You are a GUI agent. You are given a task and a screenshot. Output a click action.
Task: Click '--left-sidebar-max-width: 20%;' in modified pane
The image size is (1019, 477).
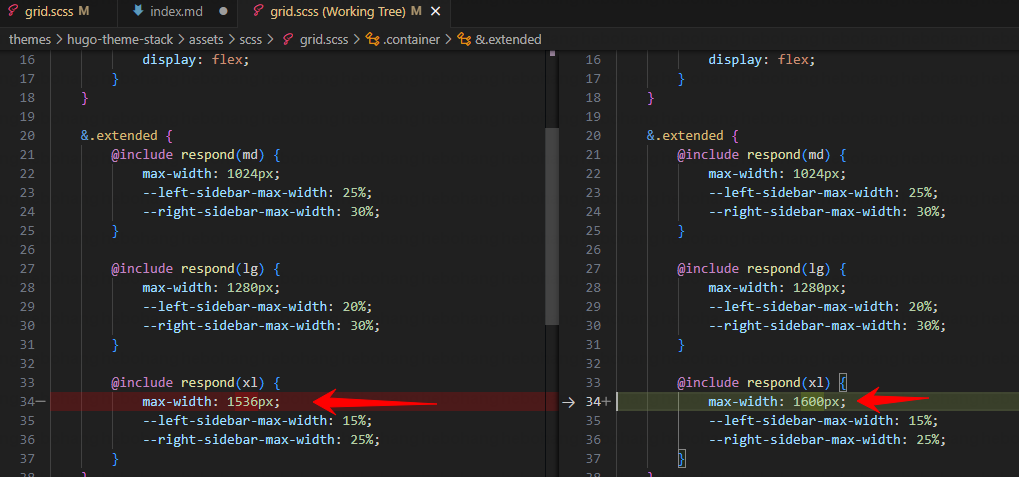tap(823, 306)
